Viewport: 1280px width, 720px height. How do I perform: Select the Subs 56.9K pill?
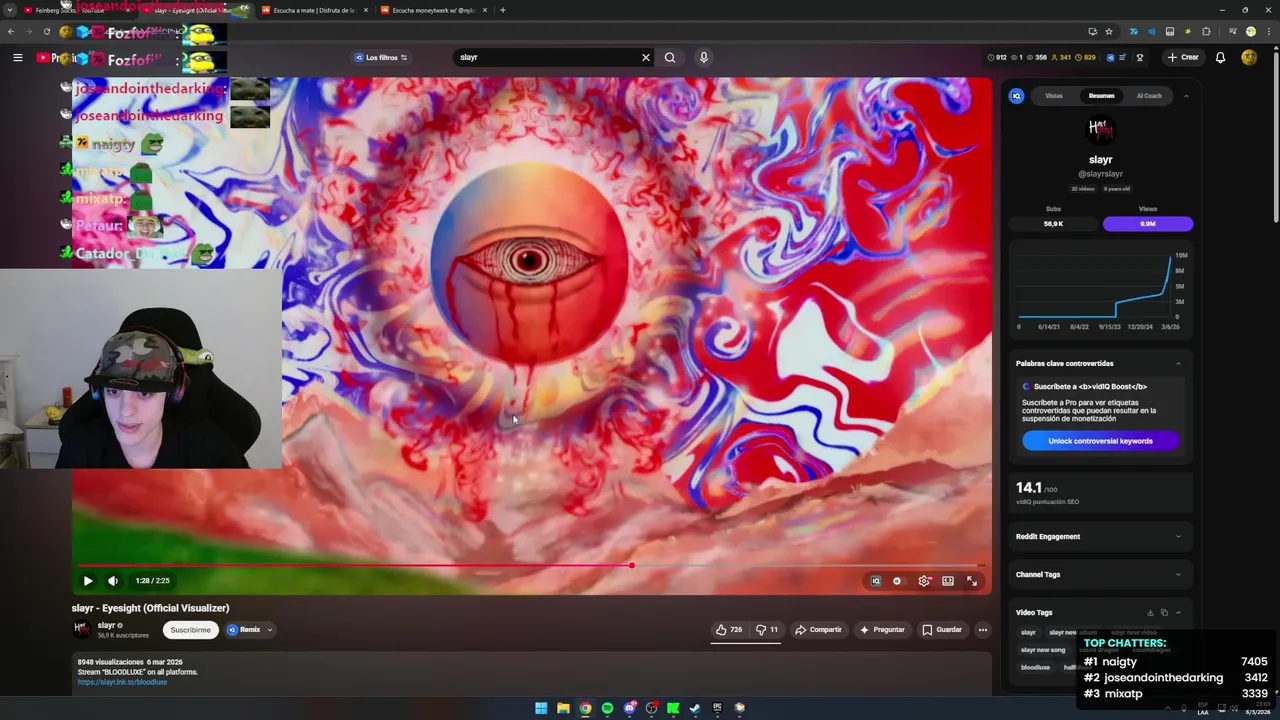click(1053, 224)
